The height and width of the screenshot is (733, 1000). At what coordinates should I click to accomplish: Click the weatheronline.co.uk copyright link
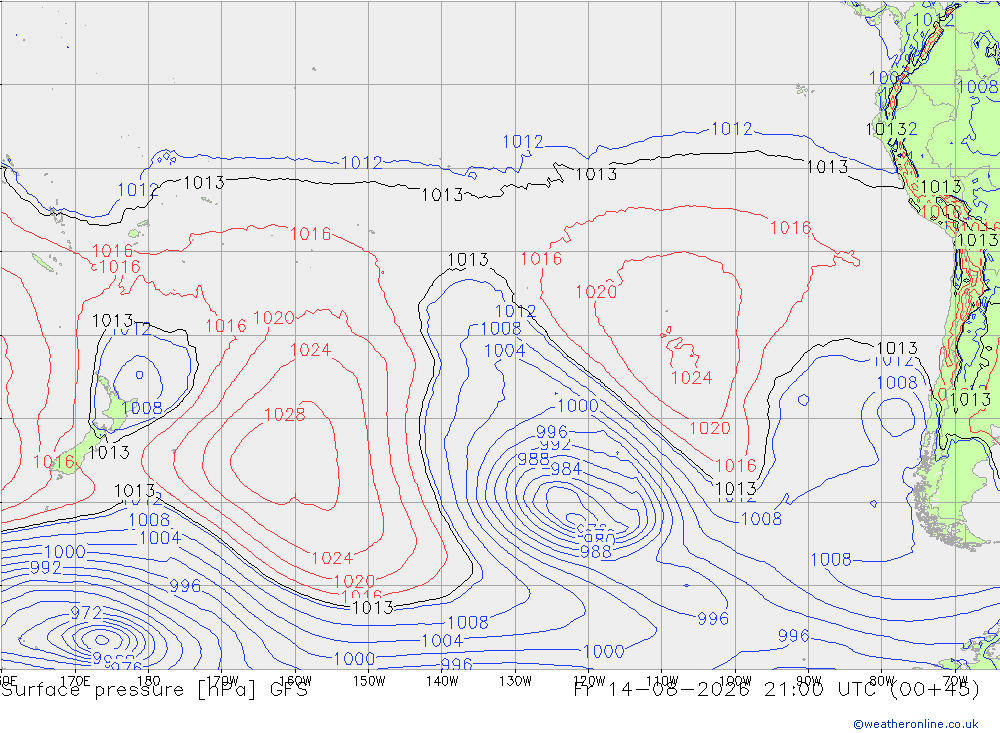click(915, 723)
